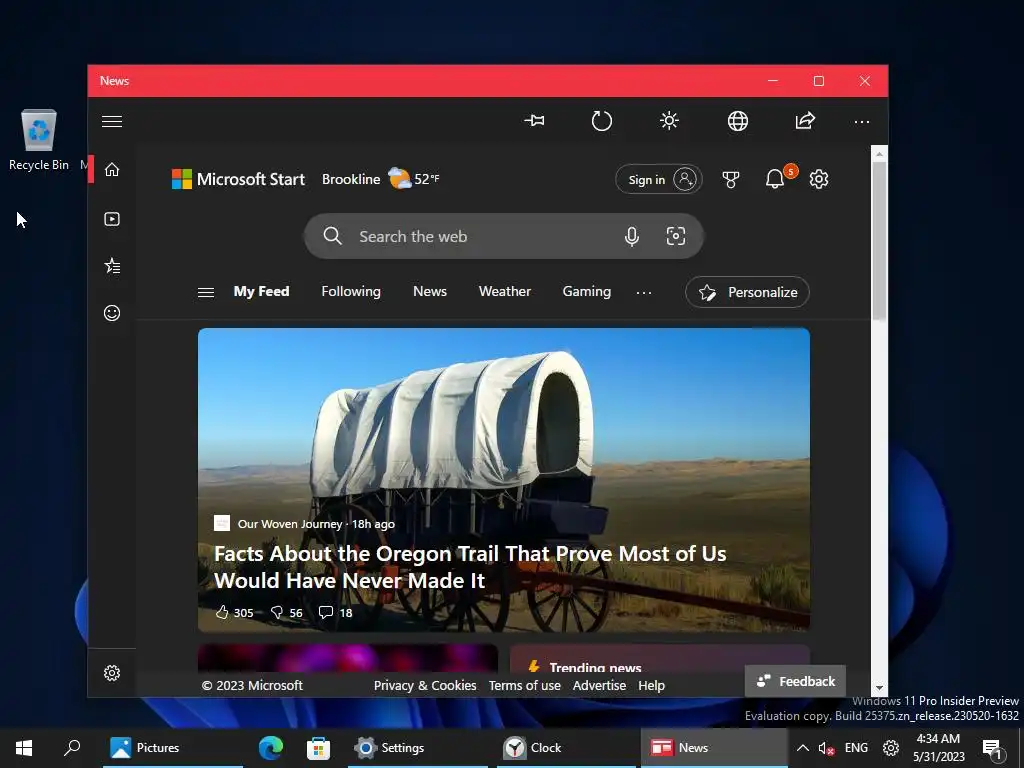The width and height of the screenshot is (1024, 768).
Task: Switch to Settings in the taskbar
Action: tap(417, 748)
